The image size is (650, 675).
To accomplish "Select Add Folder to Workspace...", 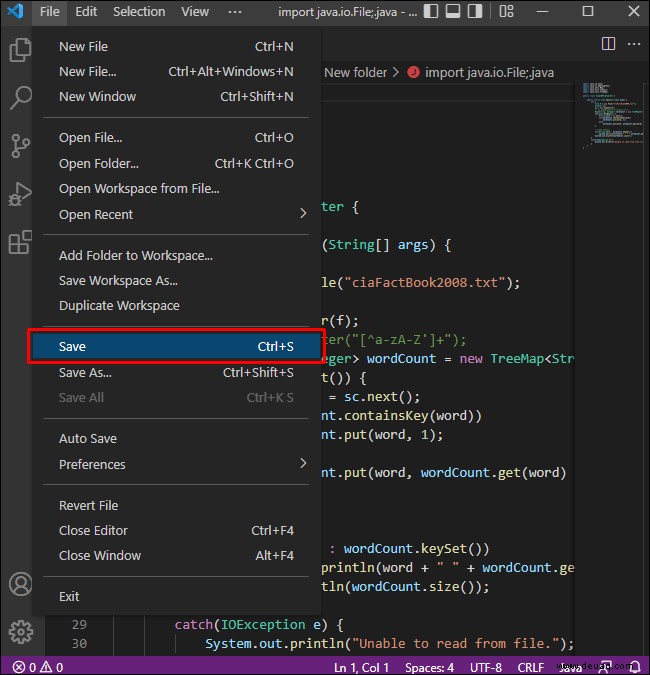I will pos(176,256).
